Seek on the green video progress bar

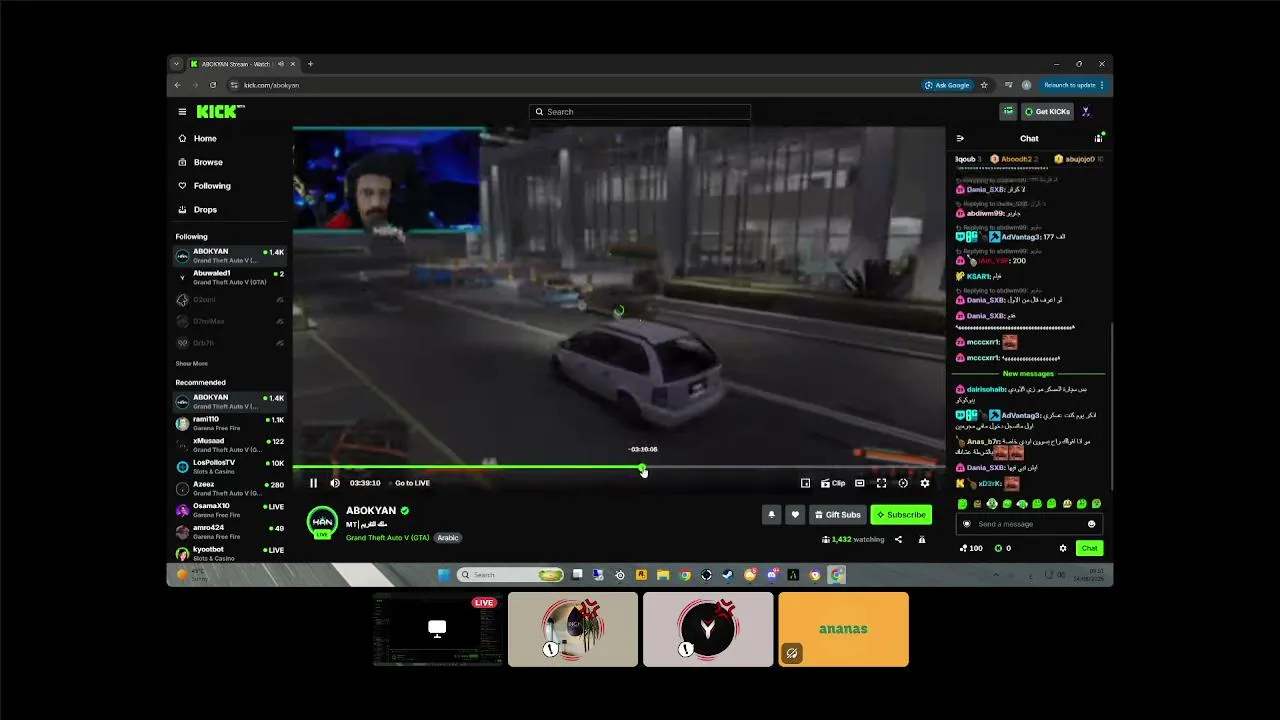(619, 467)
